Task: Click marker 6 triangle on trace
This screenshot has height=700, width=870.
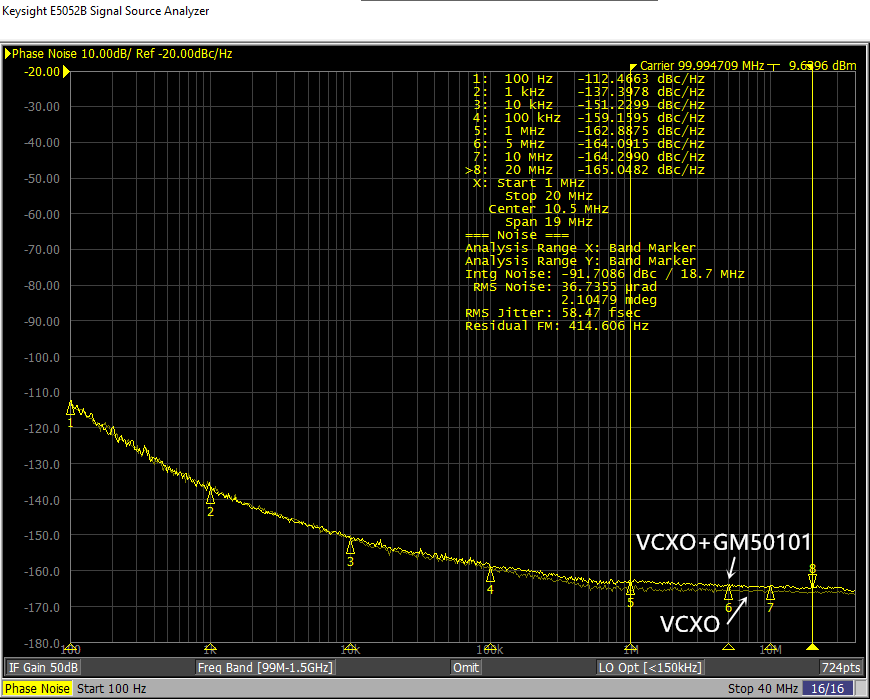Action: pyautogui.click(x=728, y=593)
